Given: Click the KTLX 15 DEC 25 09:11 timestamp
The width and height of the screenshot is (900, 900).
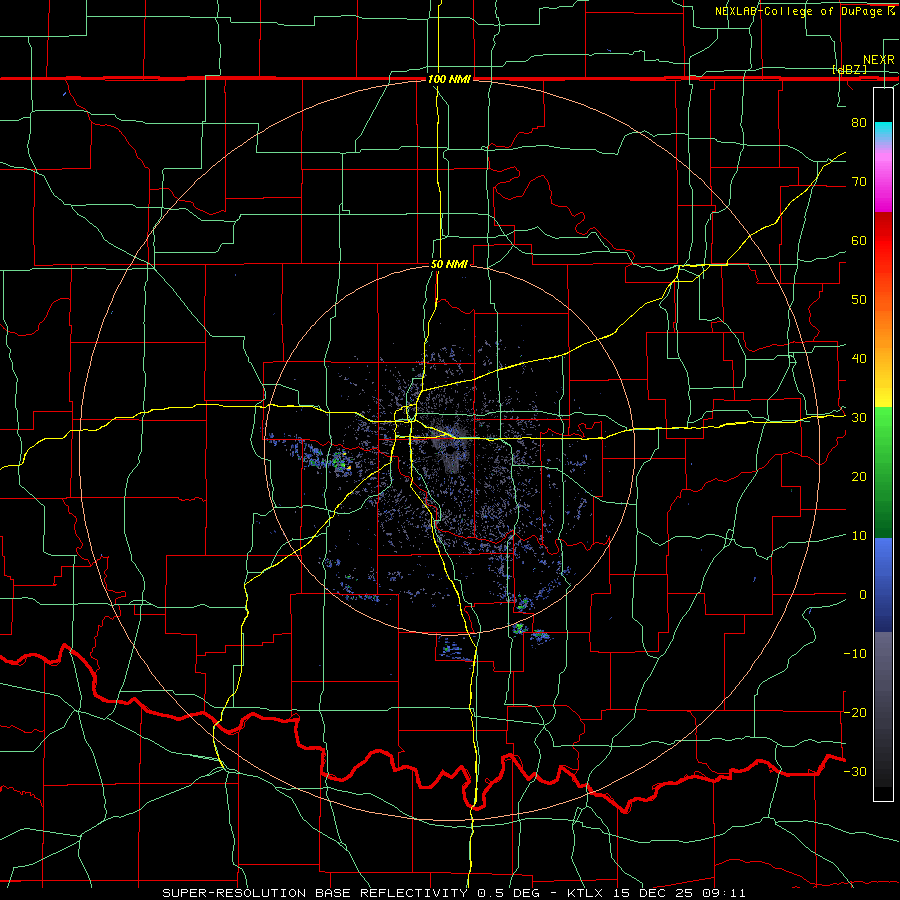Looking at the screenshot, I should click(x=656, y=893).
